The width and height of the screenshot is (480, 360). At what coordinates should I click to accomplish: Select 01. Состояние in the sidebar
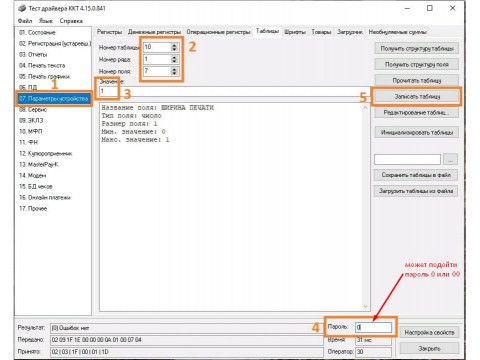(37, 32)
